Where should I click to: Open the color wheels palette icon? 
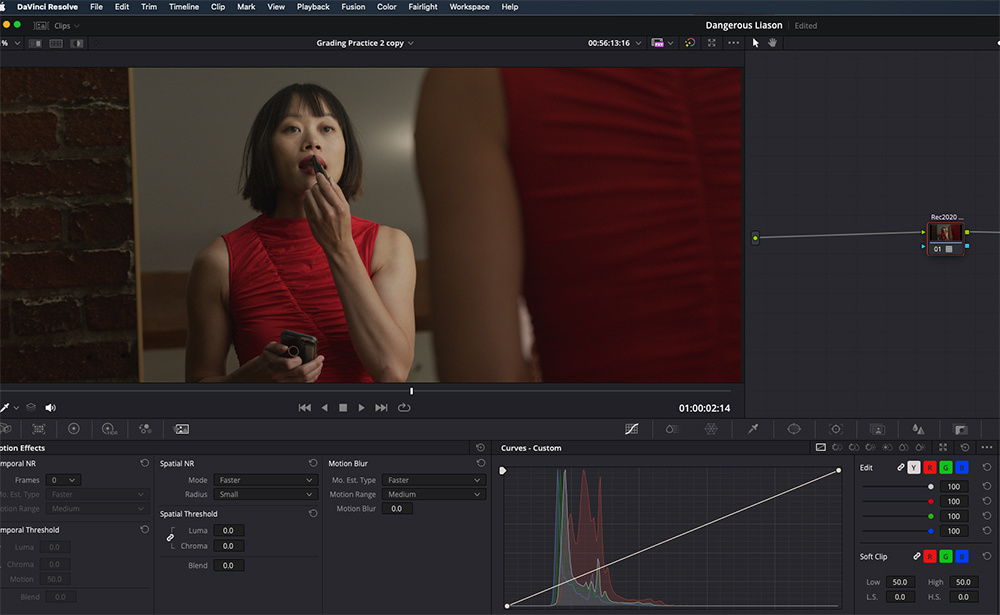point(74,429)
